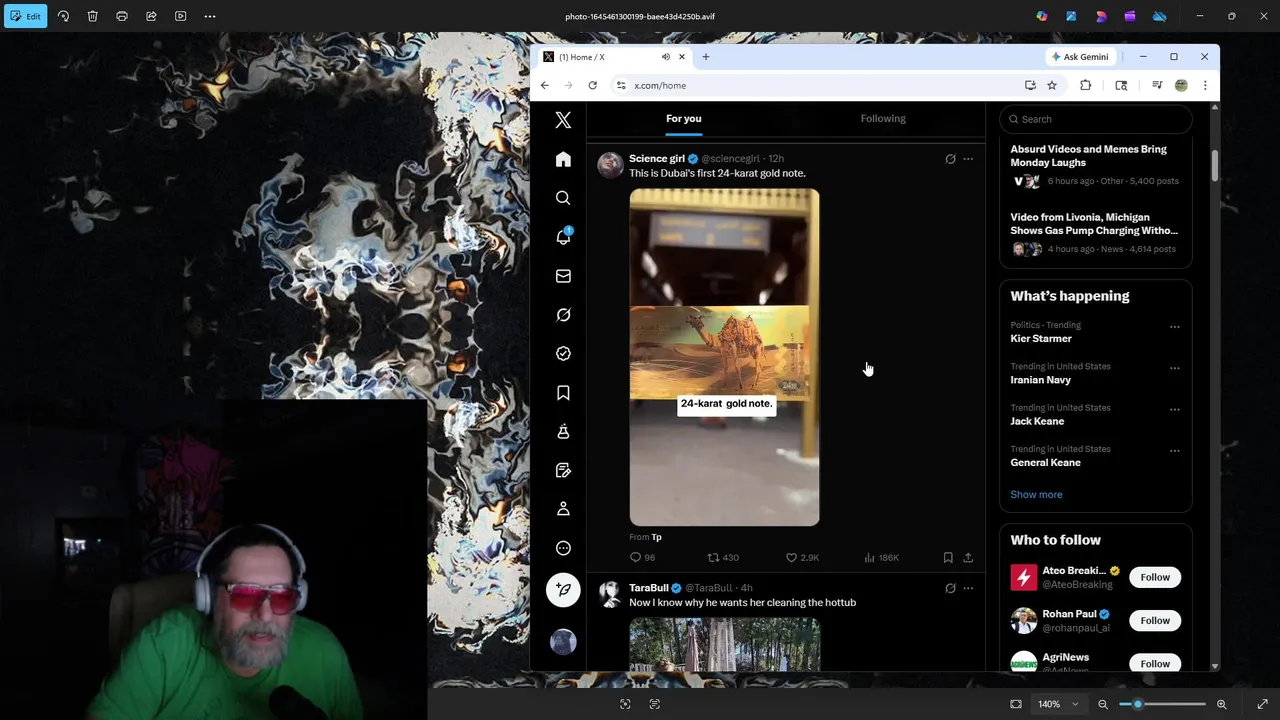The image size is (1280, 720).
Task: Open the Chrome three-dot menu
Action: point(1205,85)
